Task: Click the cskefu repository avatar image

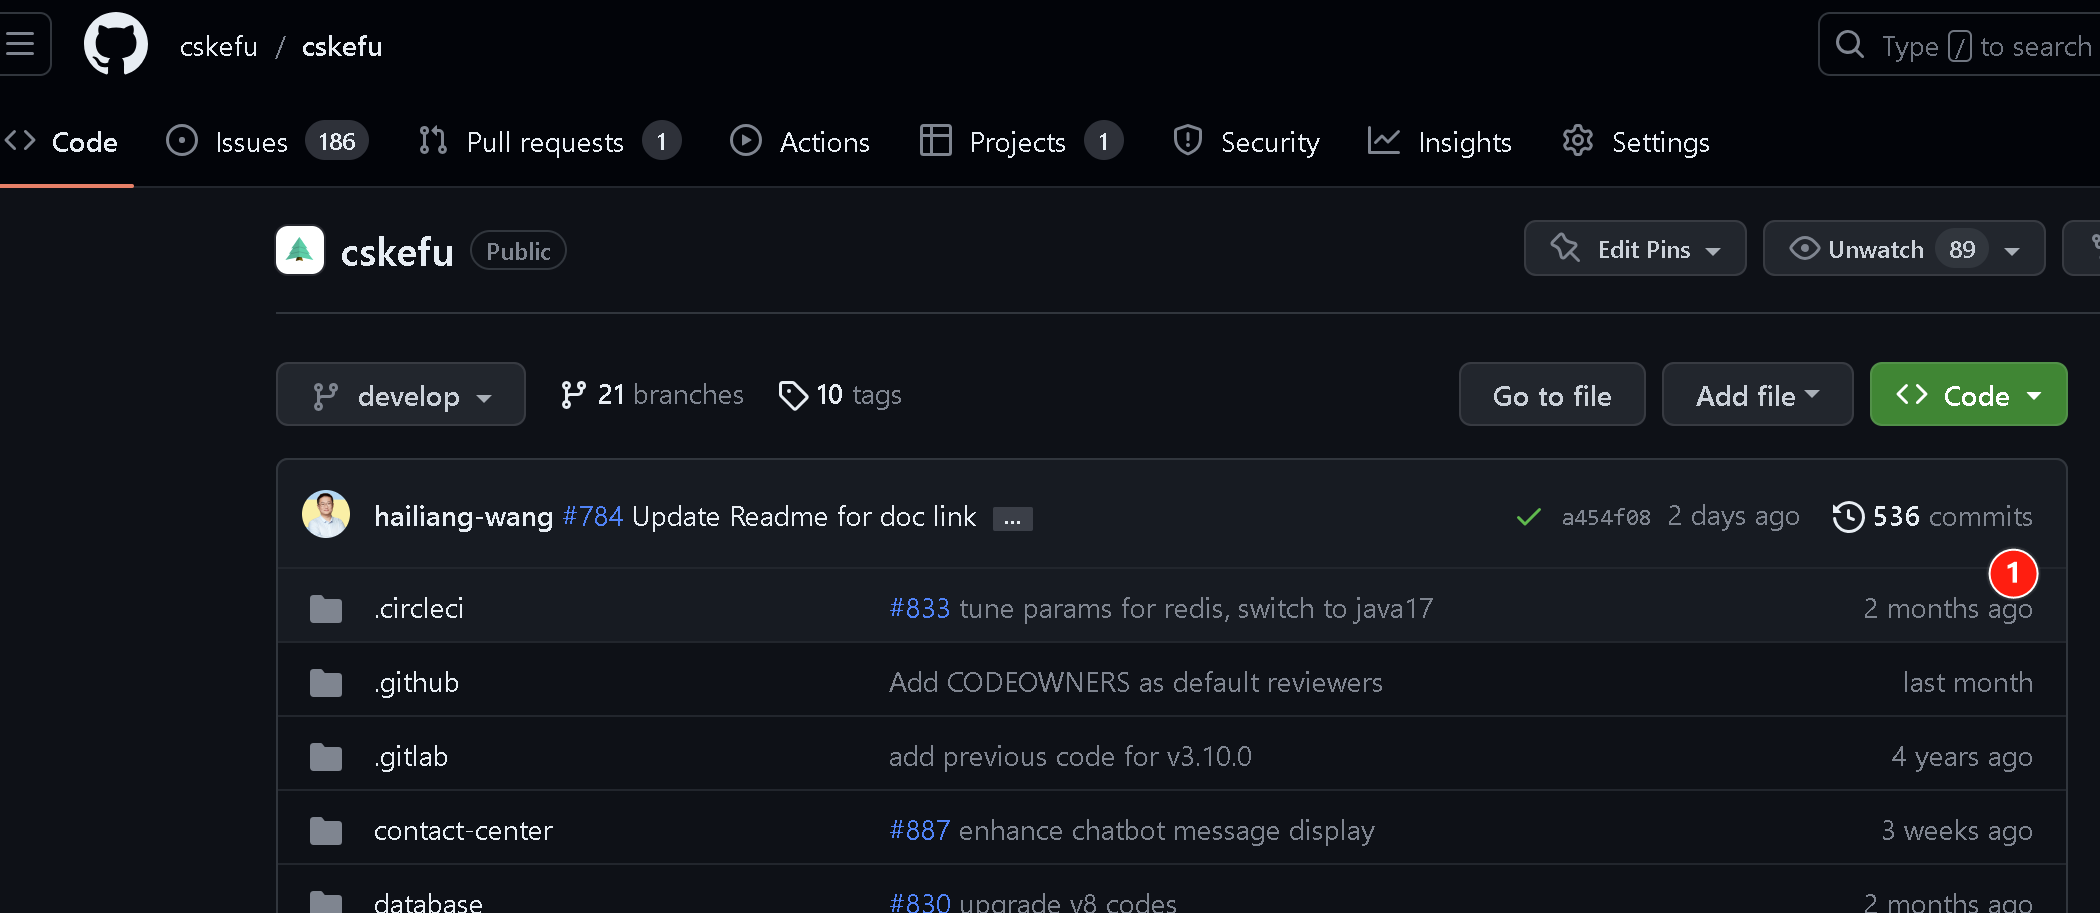Action: tap(300, 250)
